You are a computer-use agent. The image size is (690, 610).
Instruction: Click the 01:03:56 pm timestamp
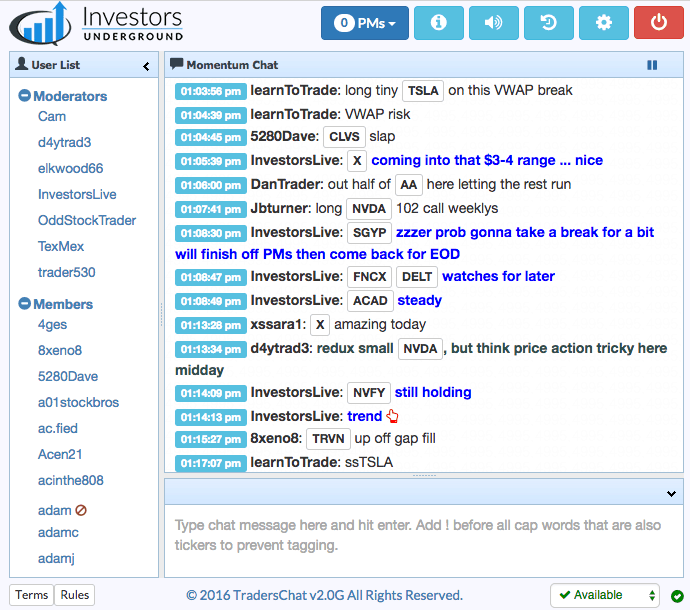pyautogui.click(x=211, y=91)
